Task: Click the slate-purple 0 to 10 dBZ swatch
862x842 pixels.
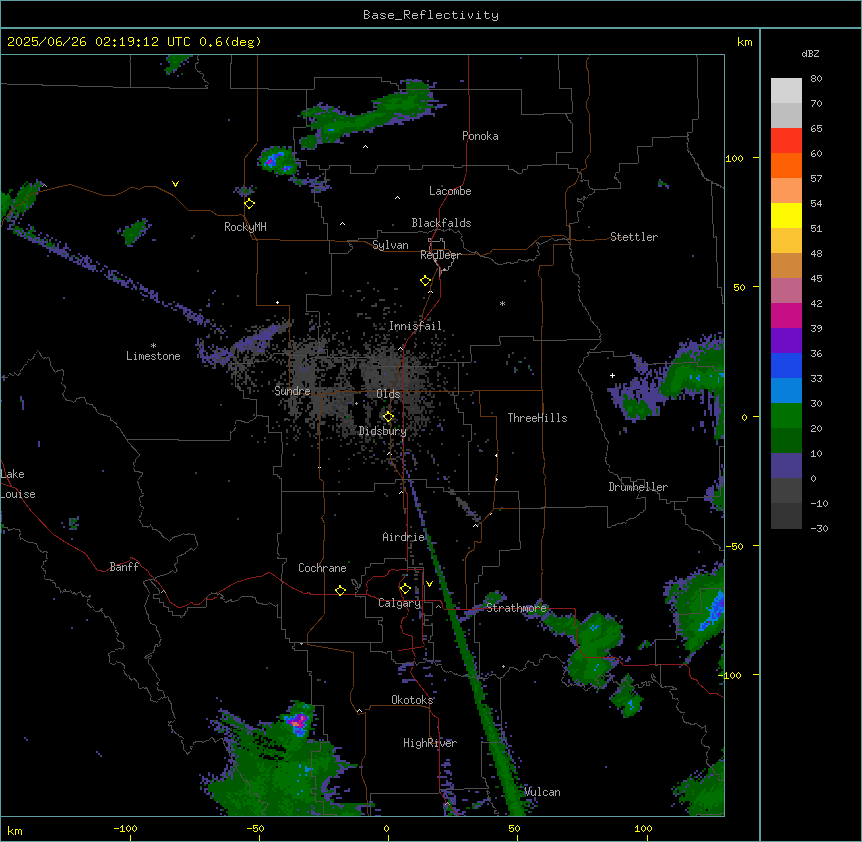Action: point(786,466)
